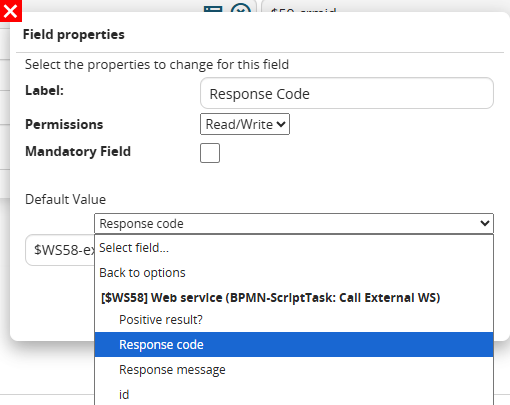
Task: Select the highlighted 'Response code' option
Action: (x=294, y=344)
